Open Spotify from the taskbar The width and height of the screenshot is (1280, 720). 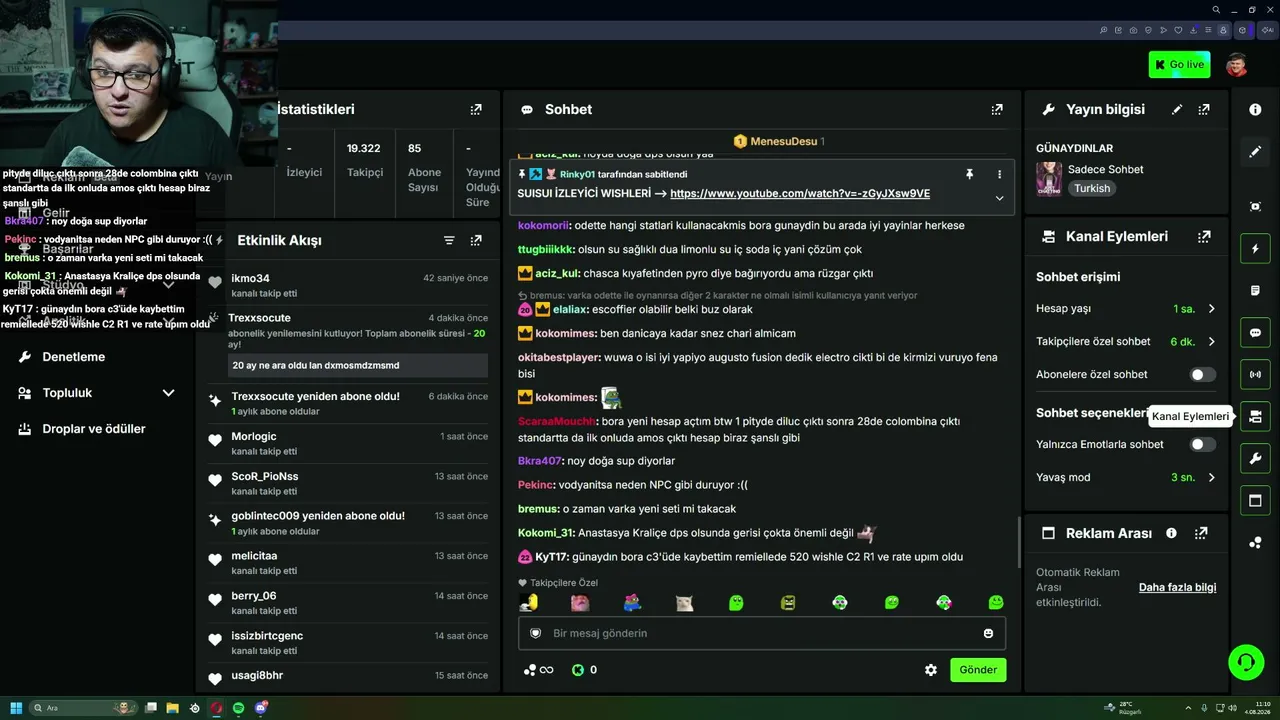coord(239,708)
